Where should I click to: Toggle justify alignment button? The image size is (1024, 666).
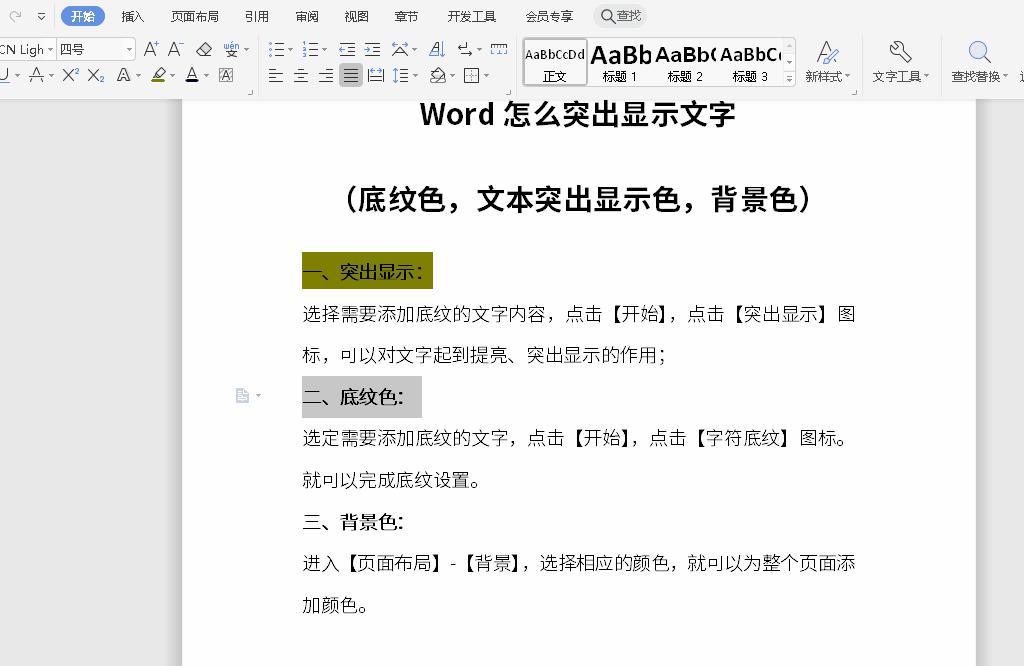point(351,75)
